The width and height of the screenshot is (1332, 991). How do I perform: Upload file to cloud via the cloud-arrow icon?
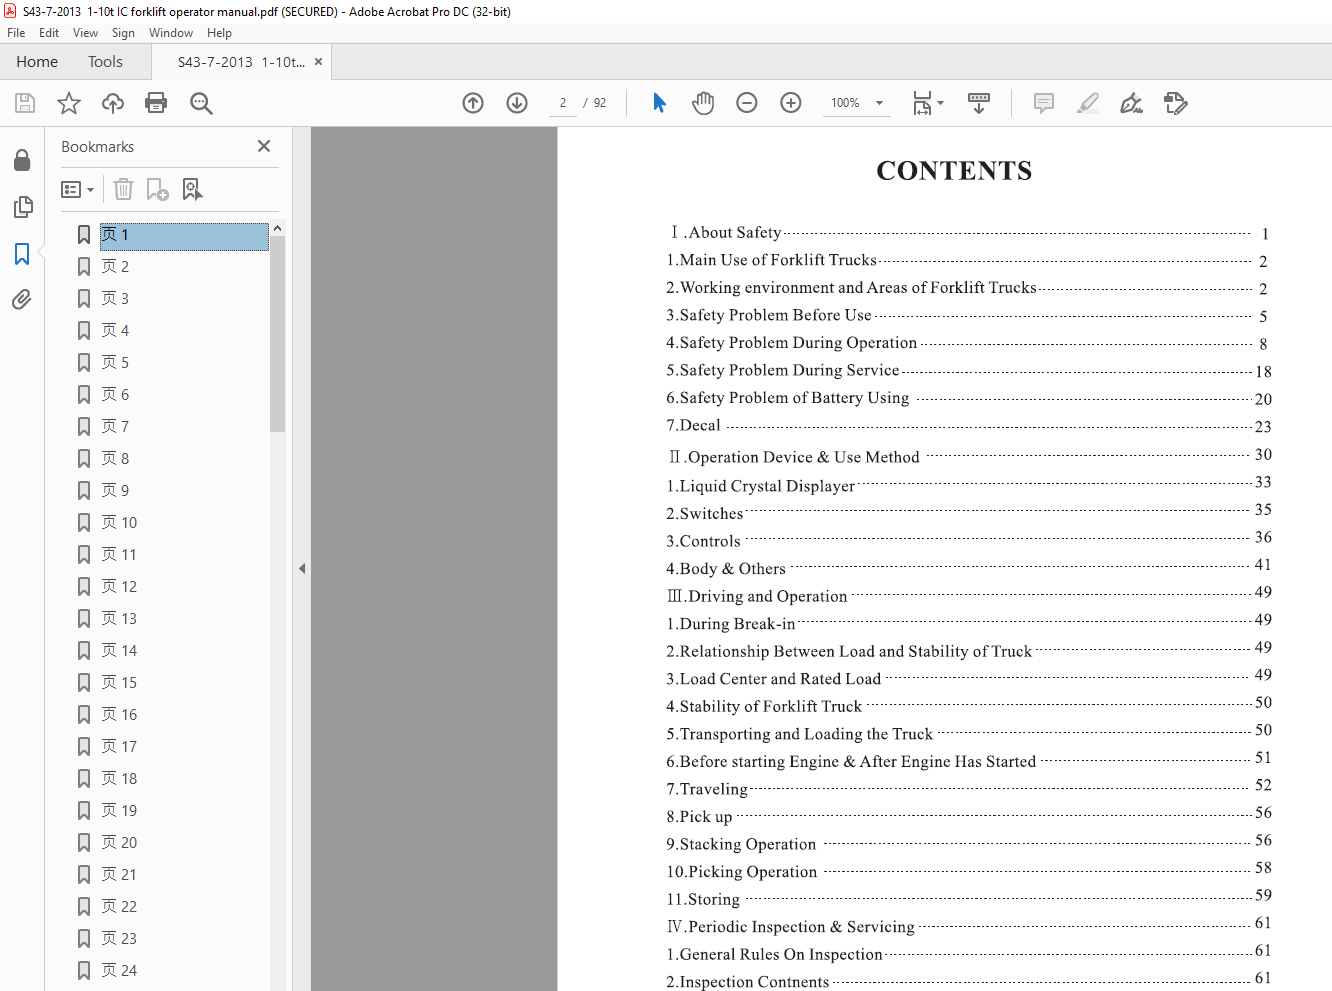[113, 103]
